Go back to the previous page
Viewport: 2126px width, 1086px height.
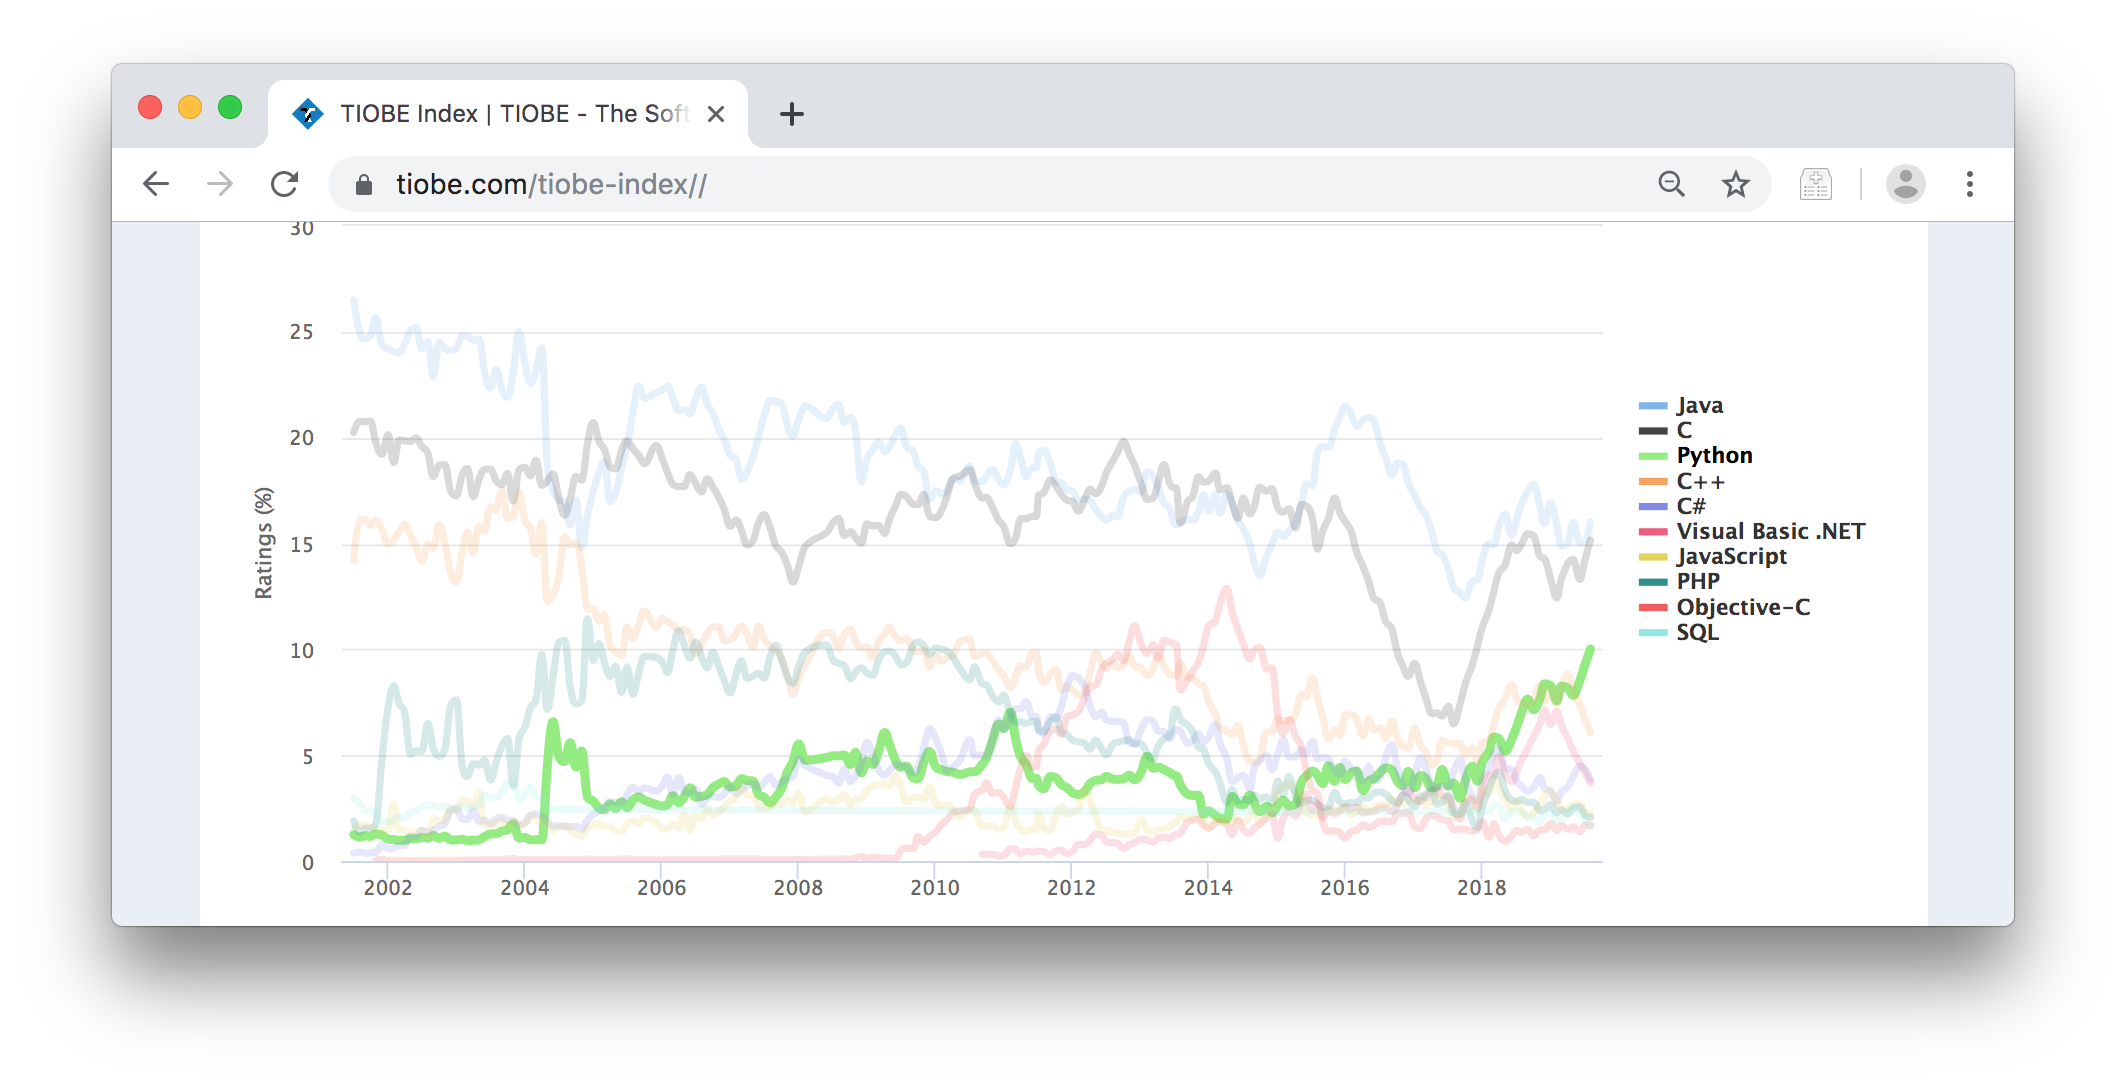coord(156,184)
